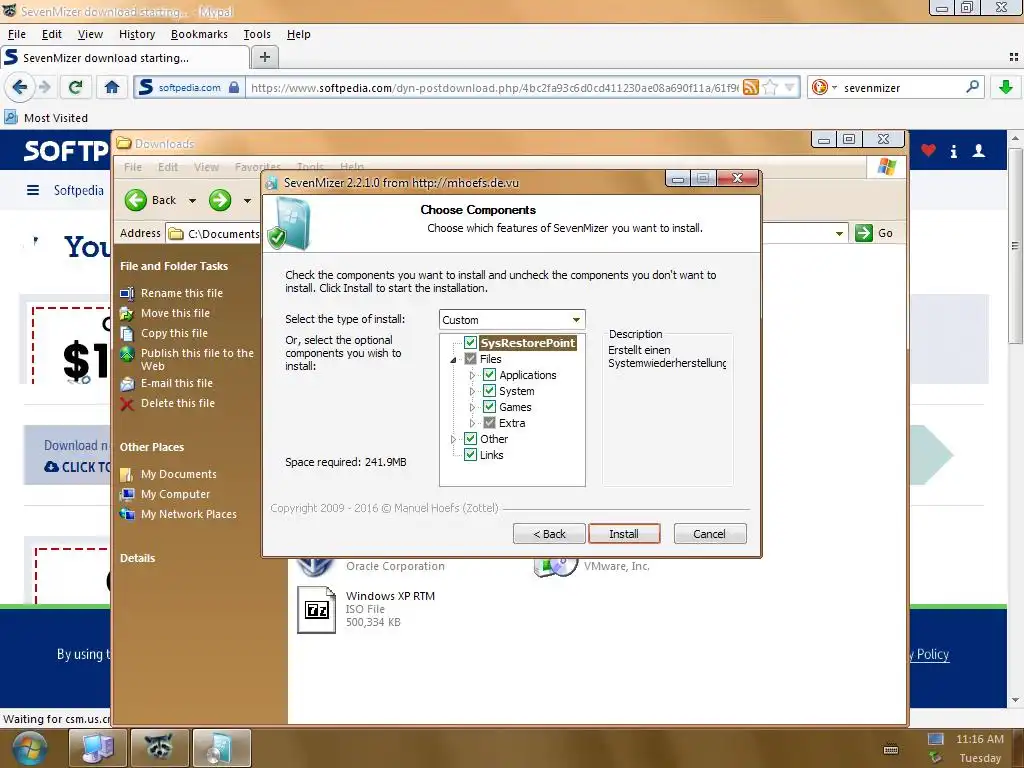Click the Back button in the SevenMizer installer

[549, 534]
